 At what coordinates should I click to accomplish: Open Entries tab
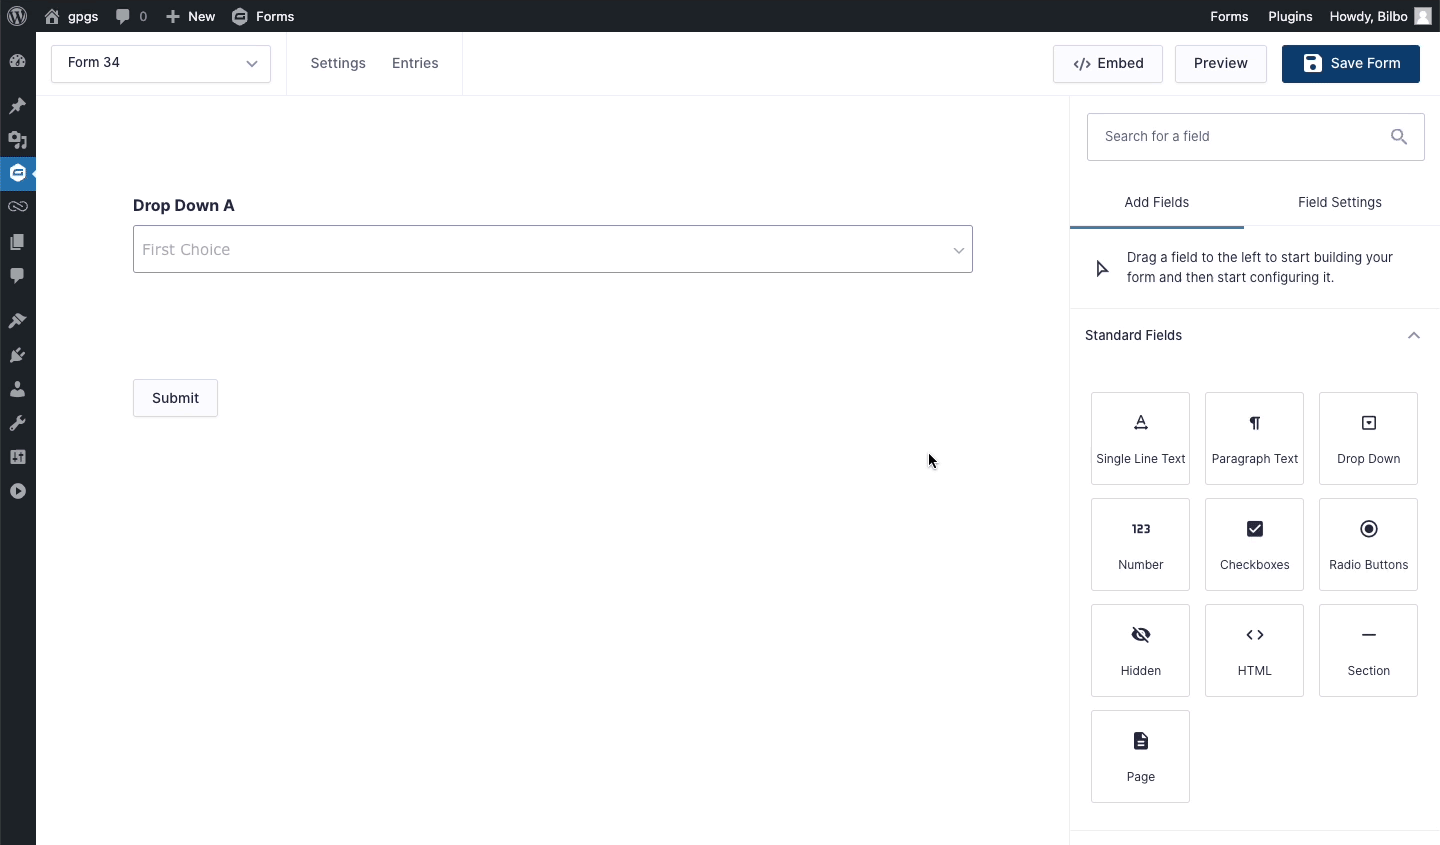tap(415, 63)
